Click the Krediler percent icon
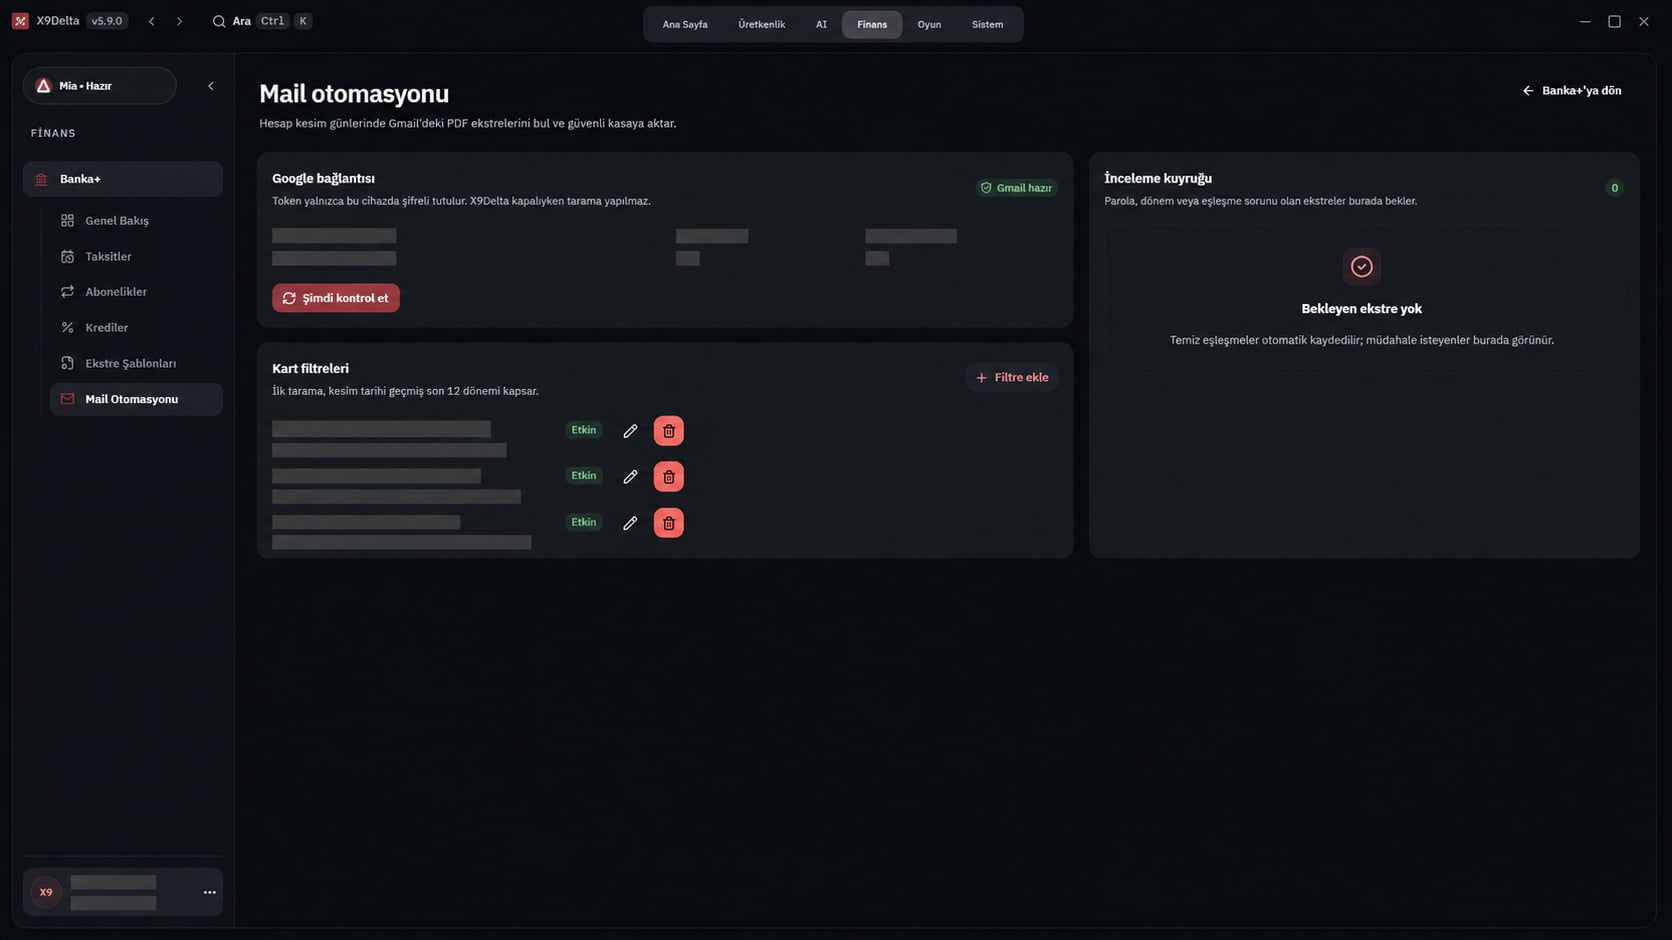The width and height of the screenshot is (1672, 940). pyautogui.click(x=67, y=327)
